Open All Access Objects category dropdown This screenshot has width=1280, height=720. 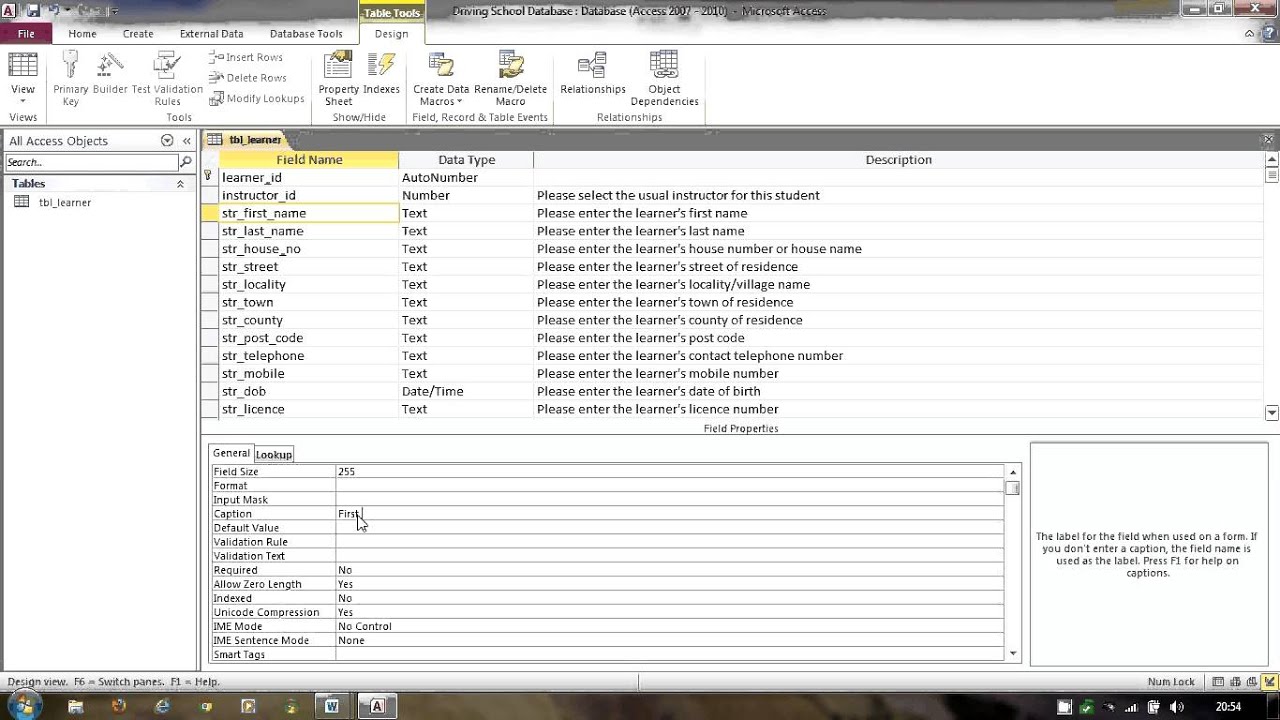click(167, 141)
